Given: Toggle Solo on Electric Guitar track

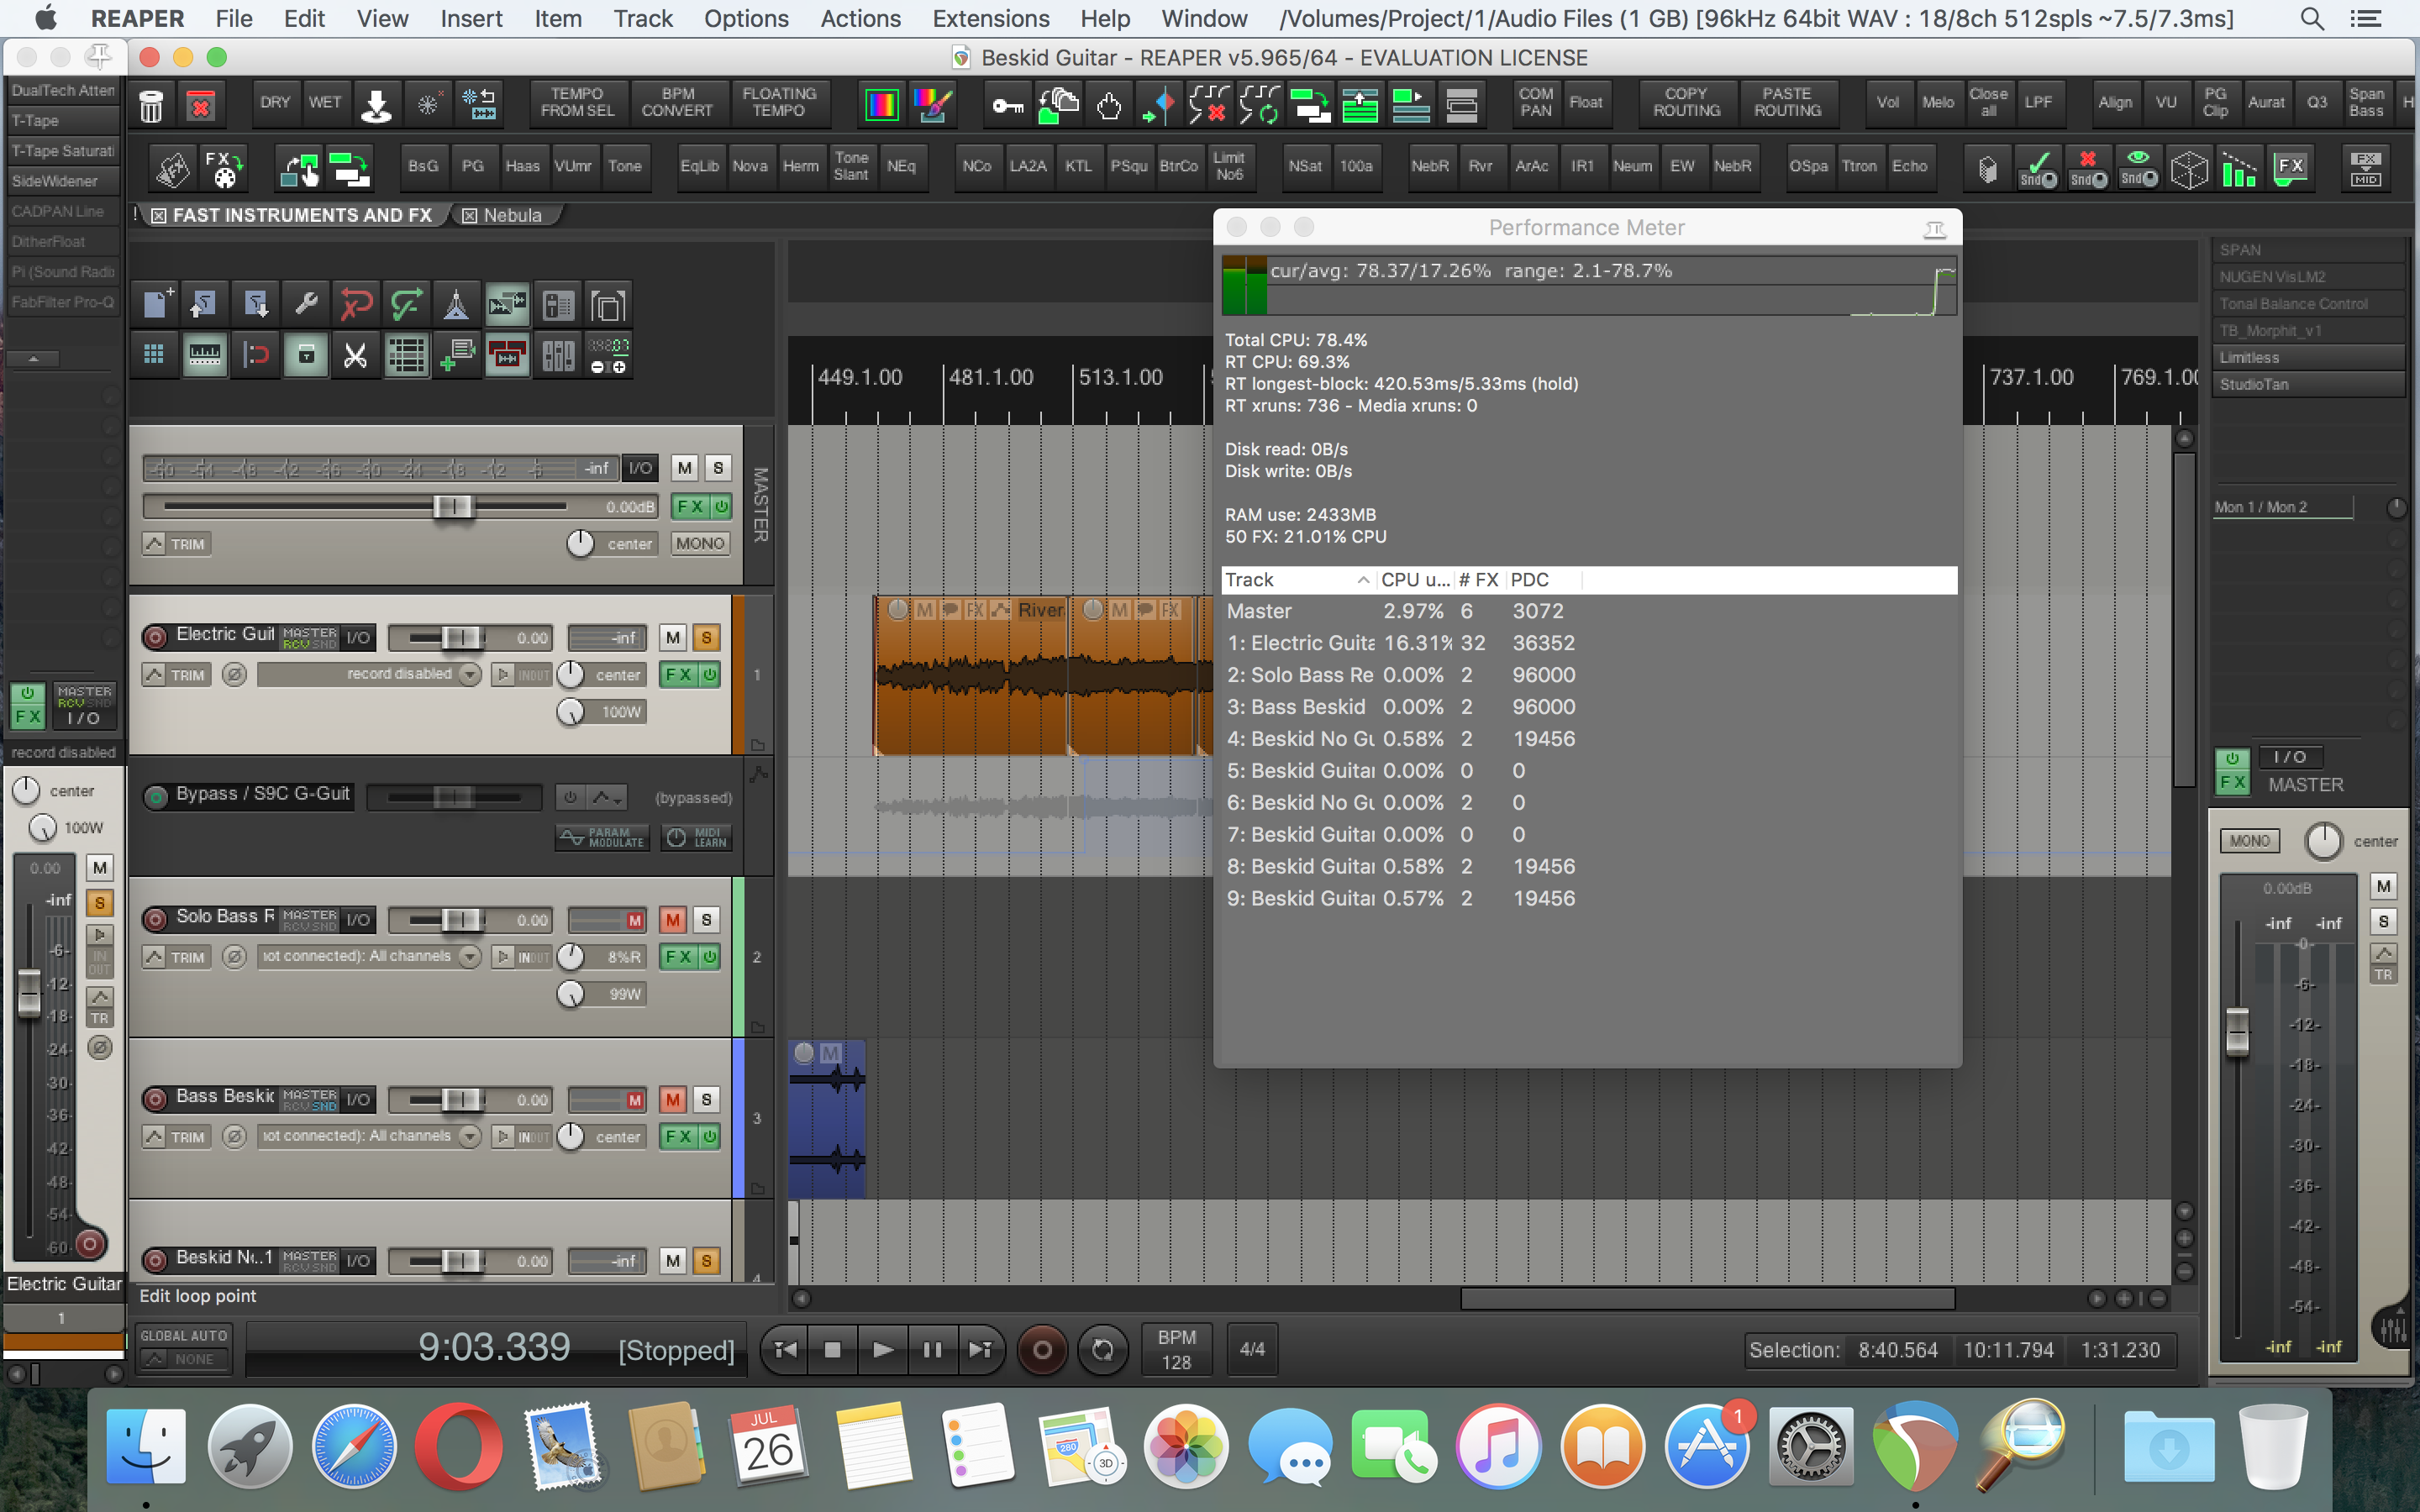Looking at the screenshot, I should tap(706, 638).
